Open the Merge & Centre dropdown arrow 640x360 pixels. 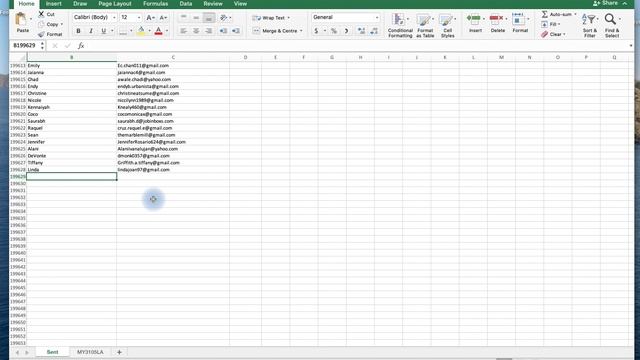point(301,31)
